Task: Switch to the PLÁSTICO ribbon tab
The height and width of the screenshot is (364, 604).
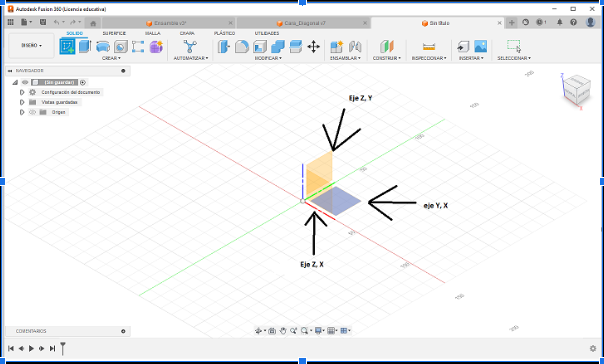Action: pyautogui.click(x=225, y=34)
